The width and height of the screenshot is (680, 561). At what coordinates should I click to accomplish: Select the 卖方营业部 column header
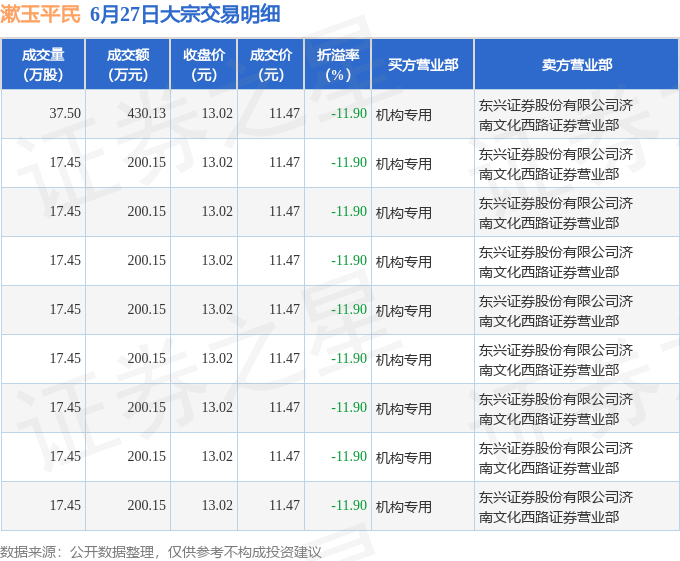(x=576, y=65)
